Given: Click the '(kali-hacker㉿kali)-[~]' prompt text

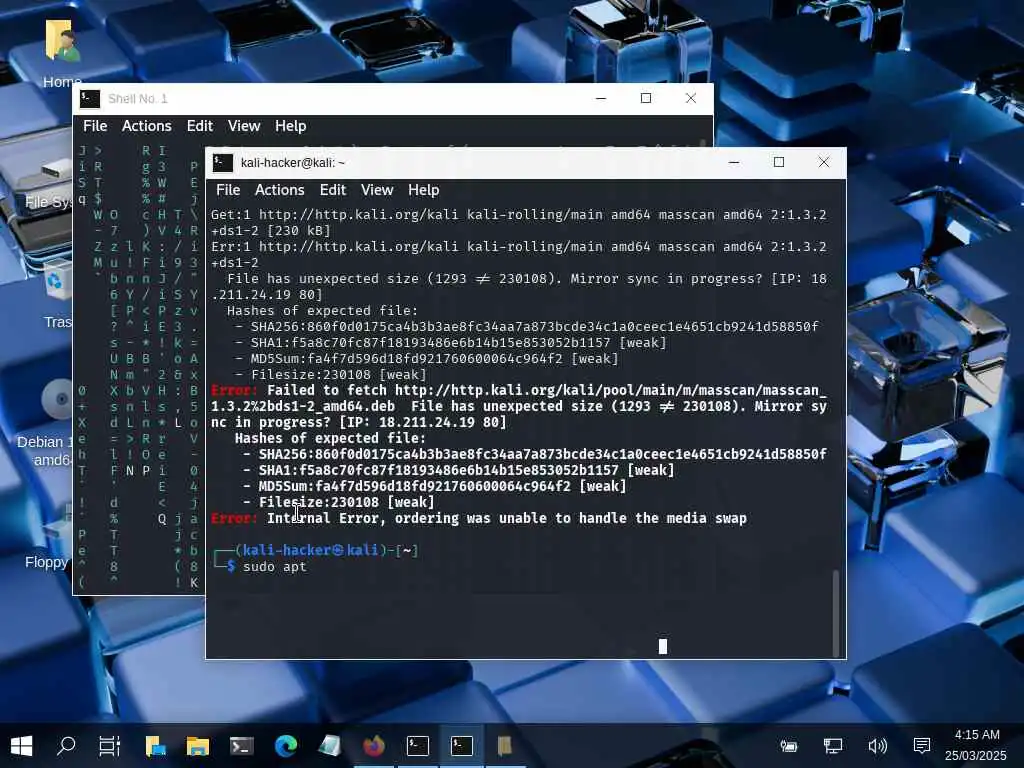Looking at the screenshot, I should coord(327,551).
